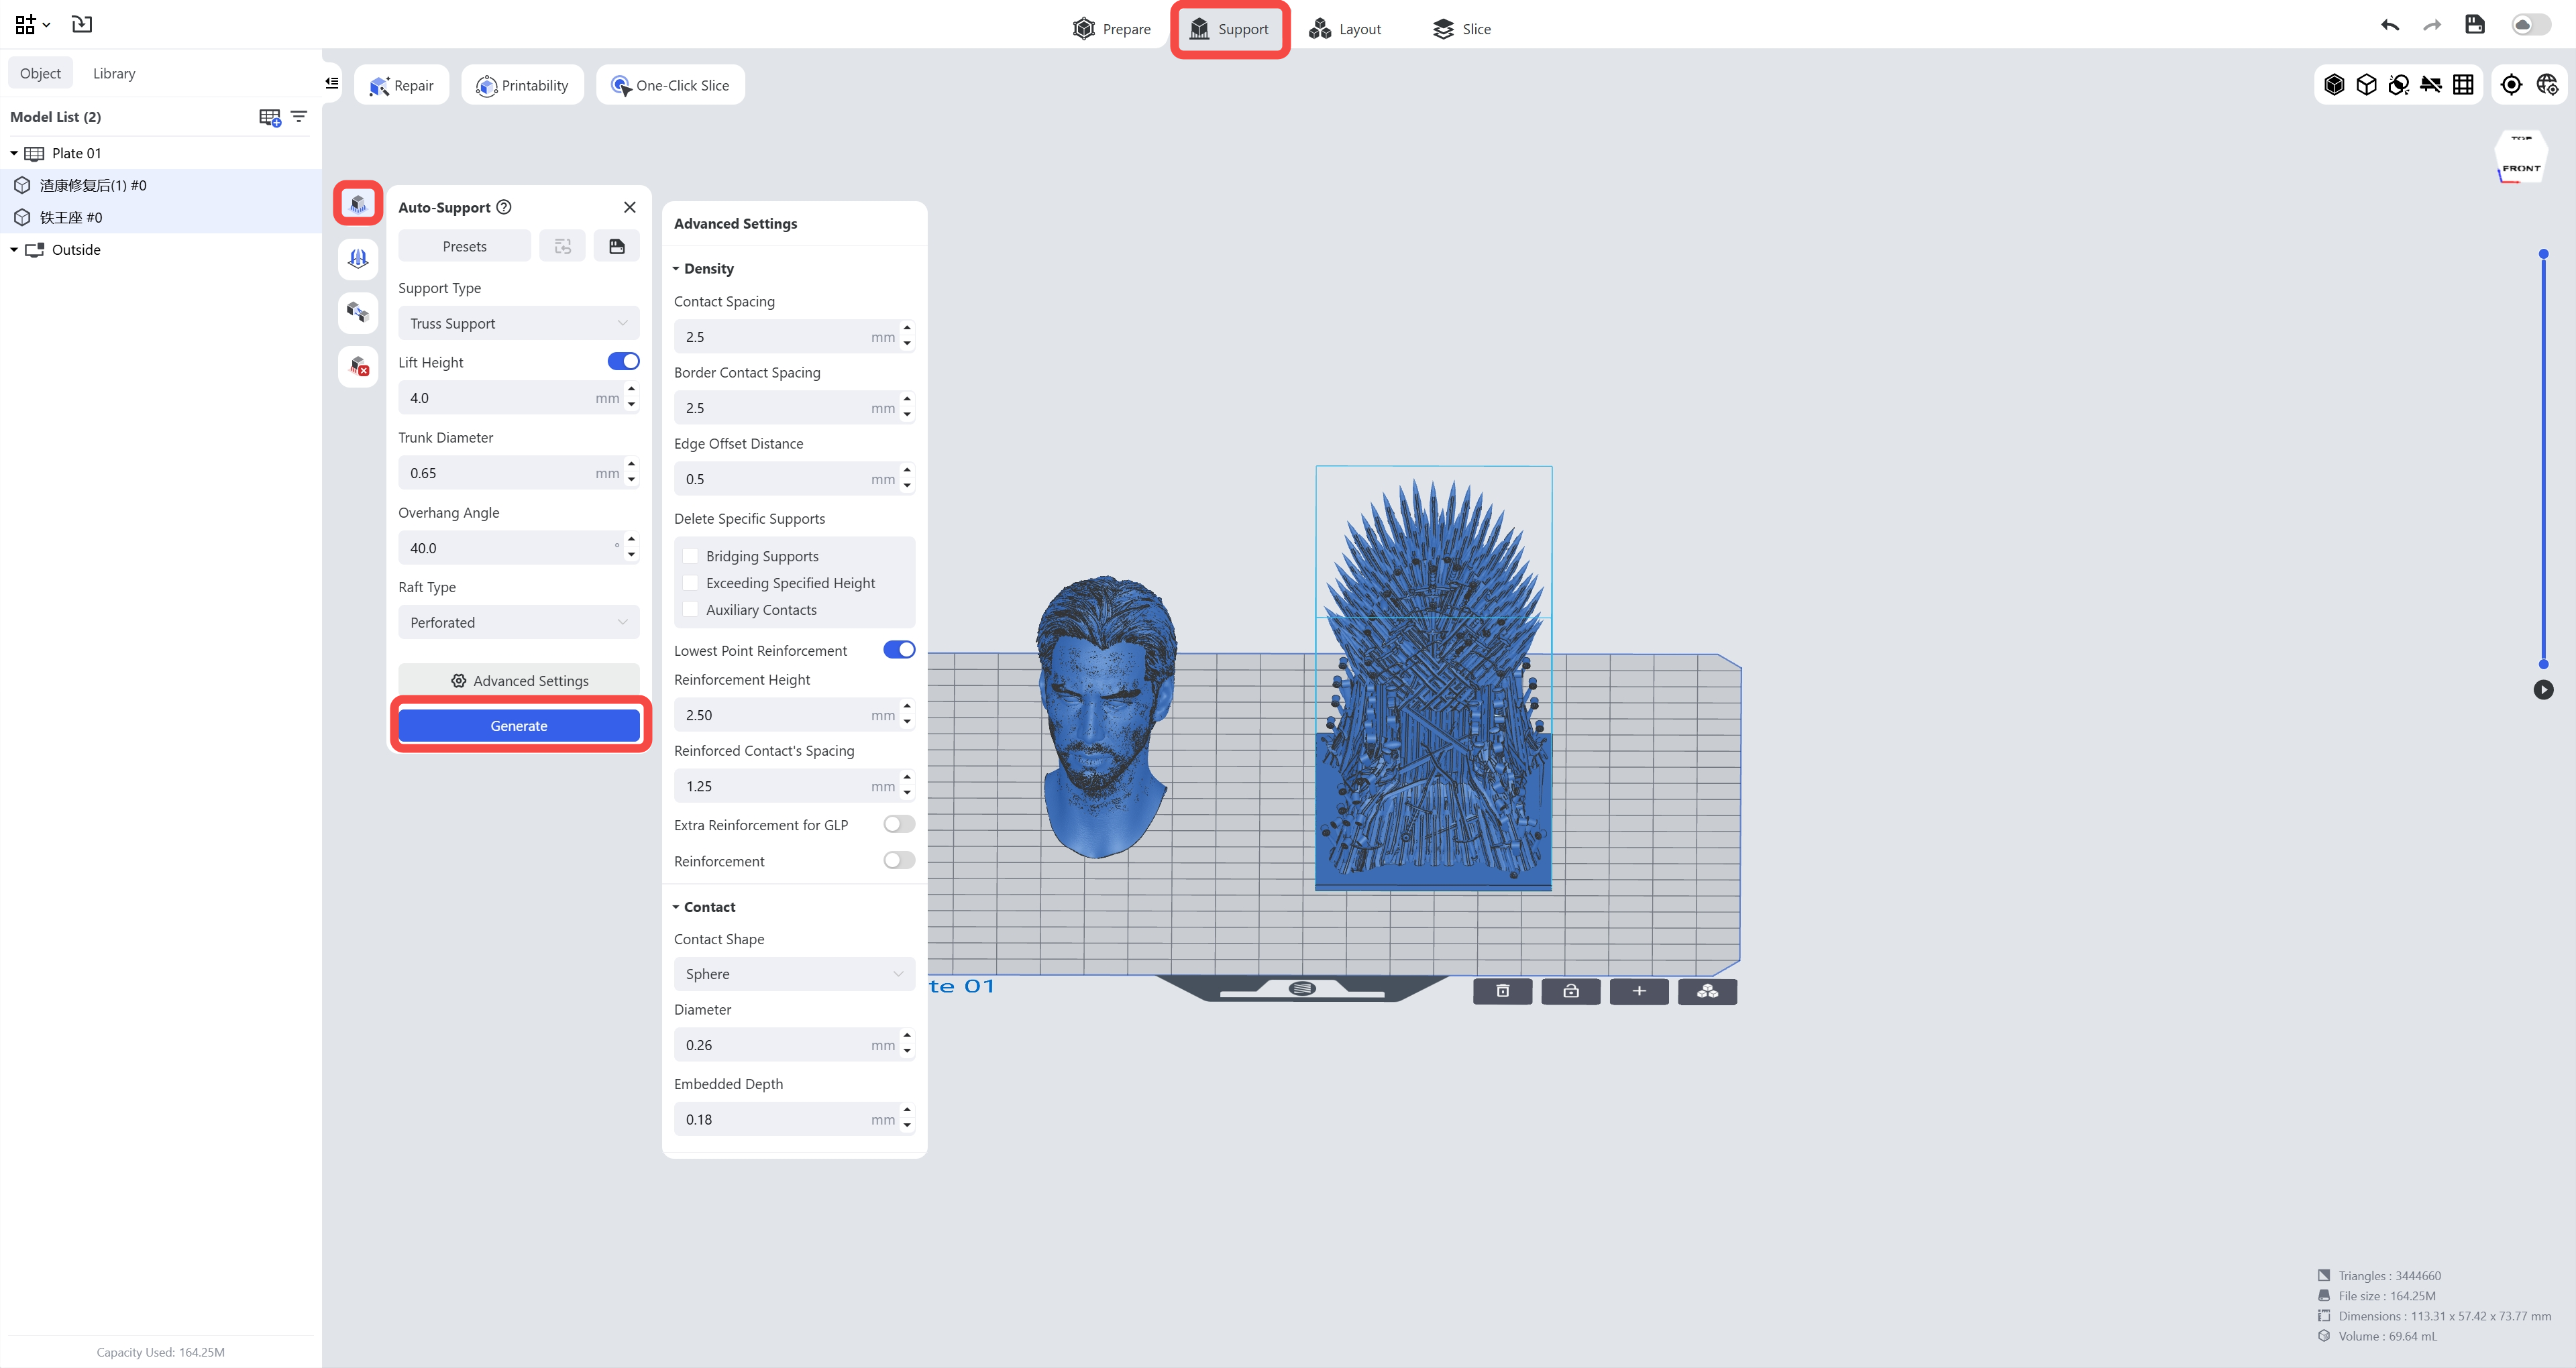Switch to wireframe cube view
The image size is (2576, 1368).
tap(2366, 85)
